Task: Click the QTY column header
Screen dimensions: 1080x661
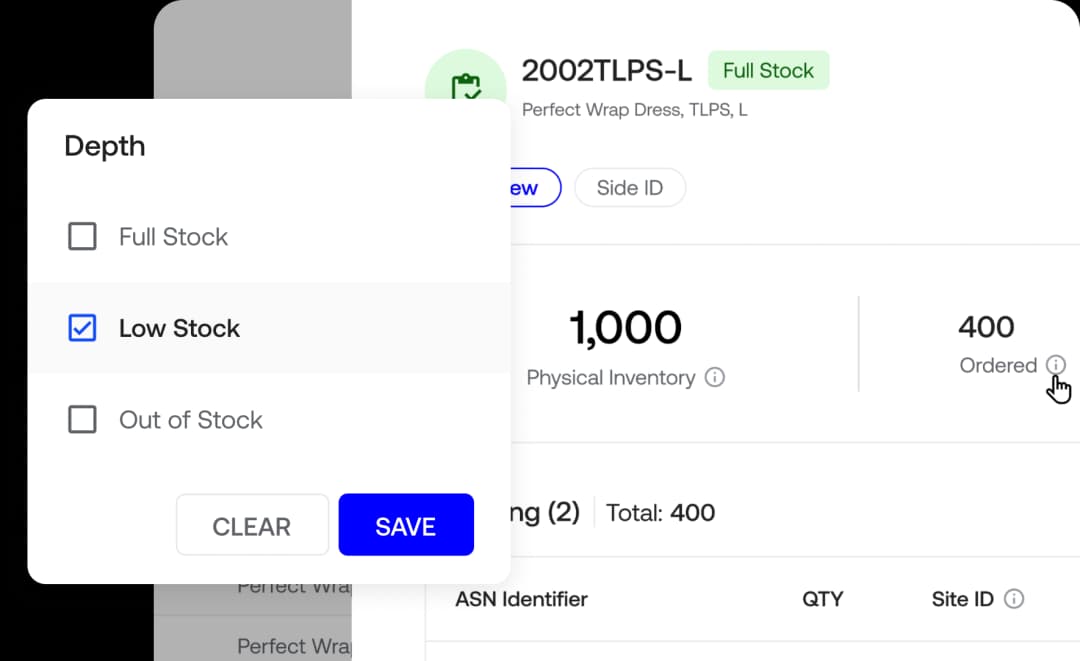Action: click(822, 599)
